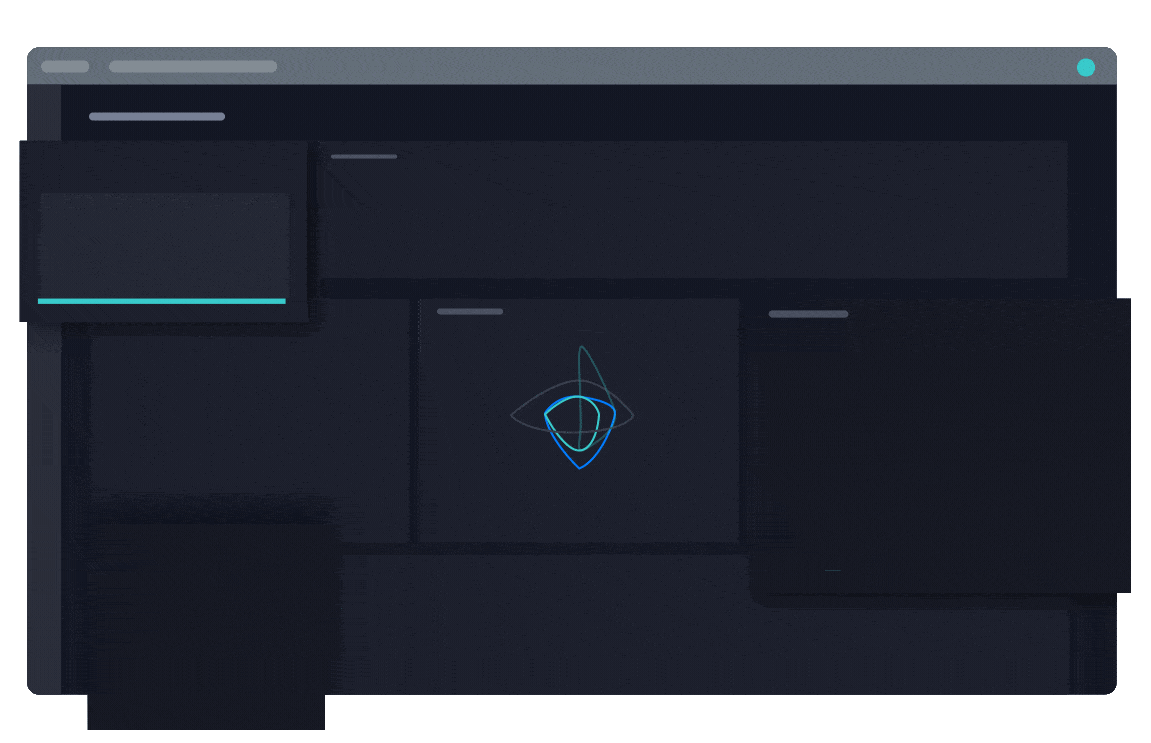
Task: Click the eye-and-shield logo in the center panel
Action: click(573, 407)
